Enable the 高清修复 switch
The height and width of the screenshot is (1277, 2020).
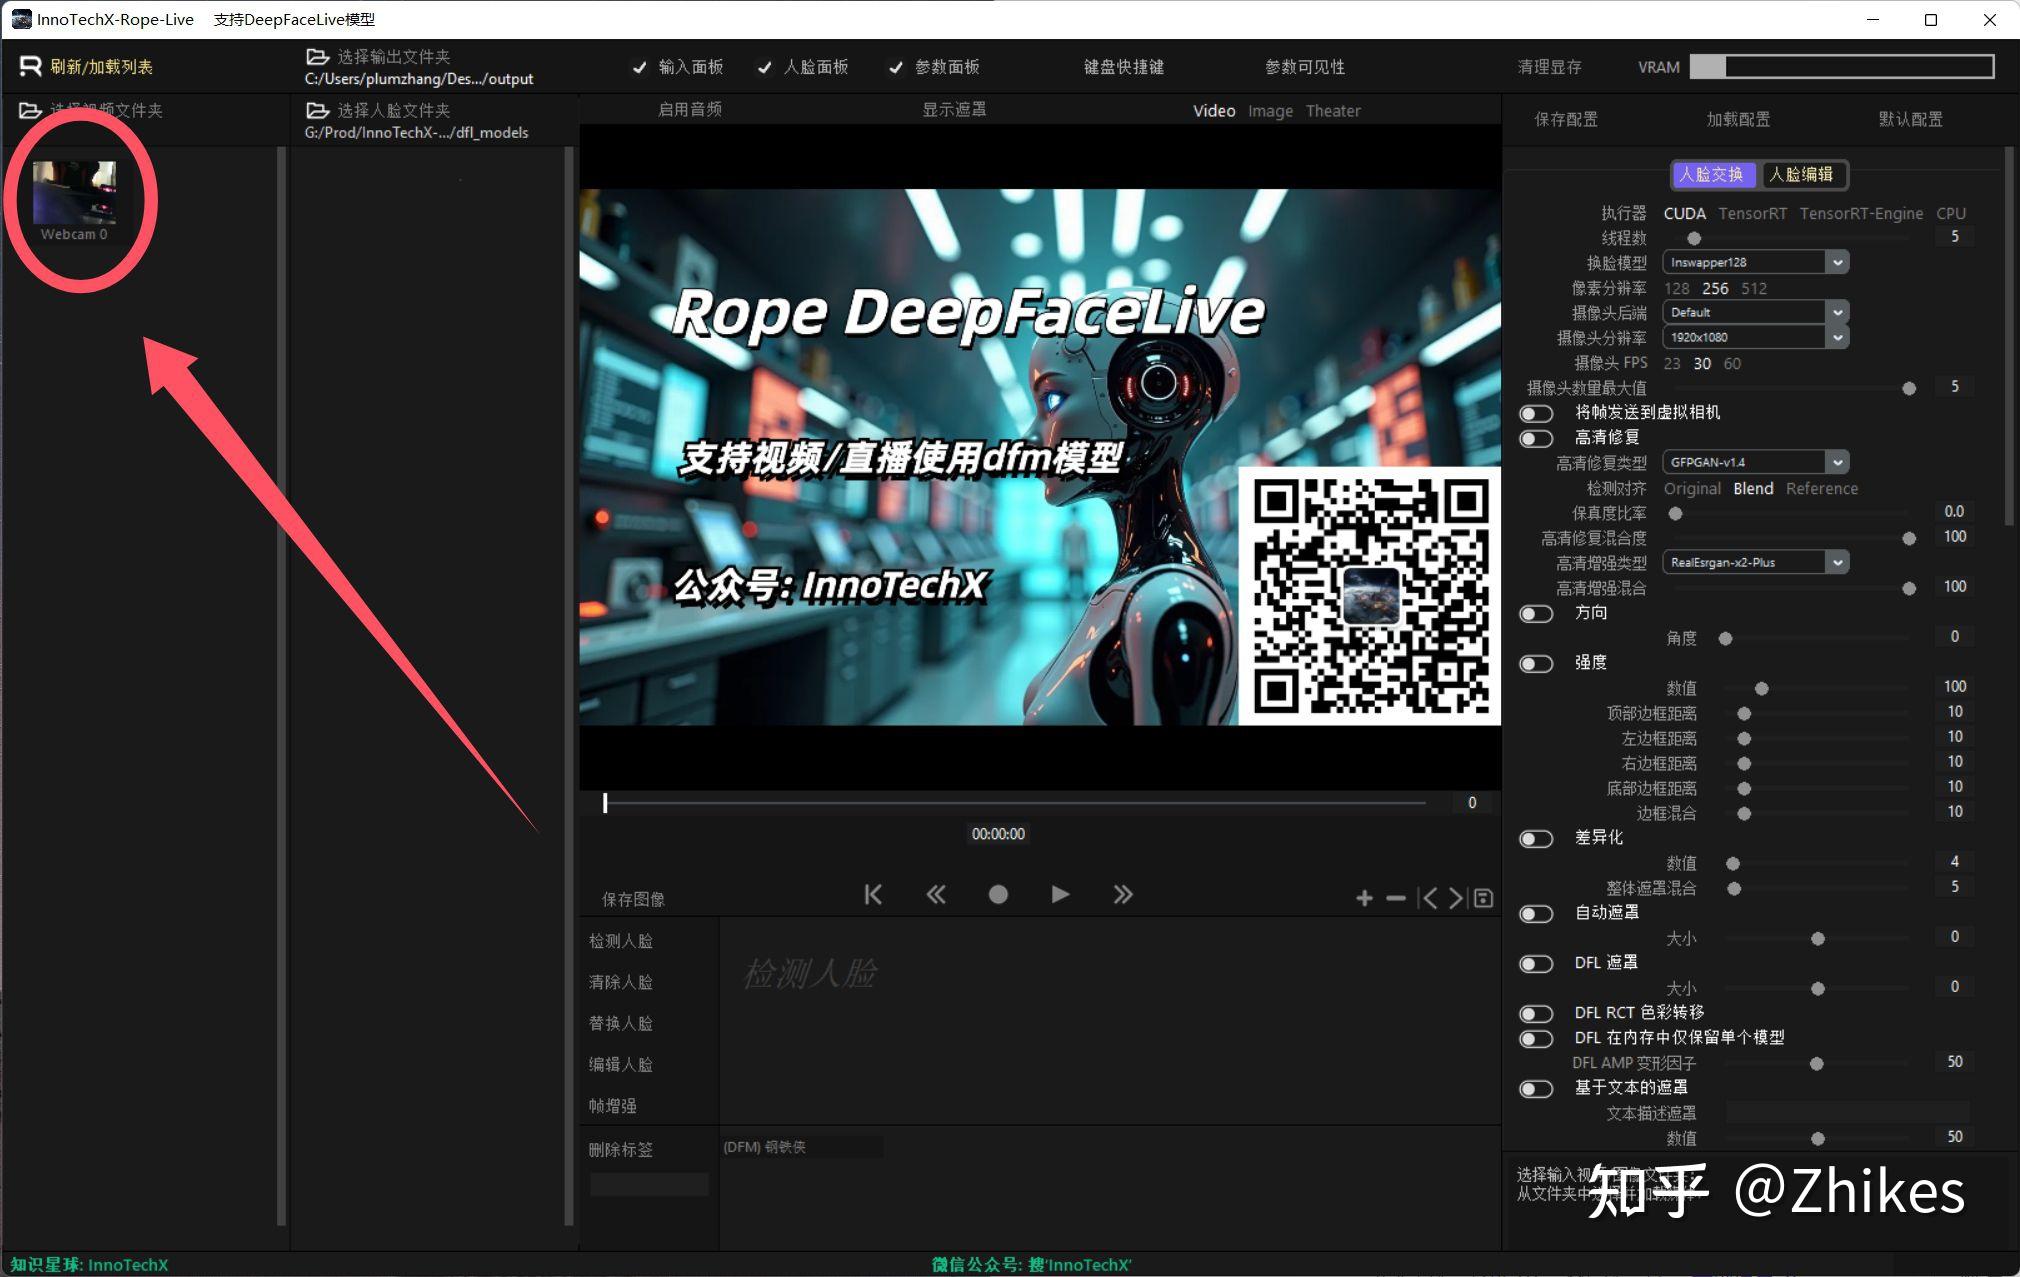click(1536, 438)
